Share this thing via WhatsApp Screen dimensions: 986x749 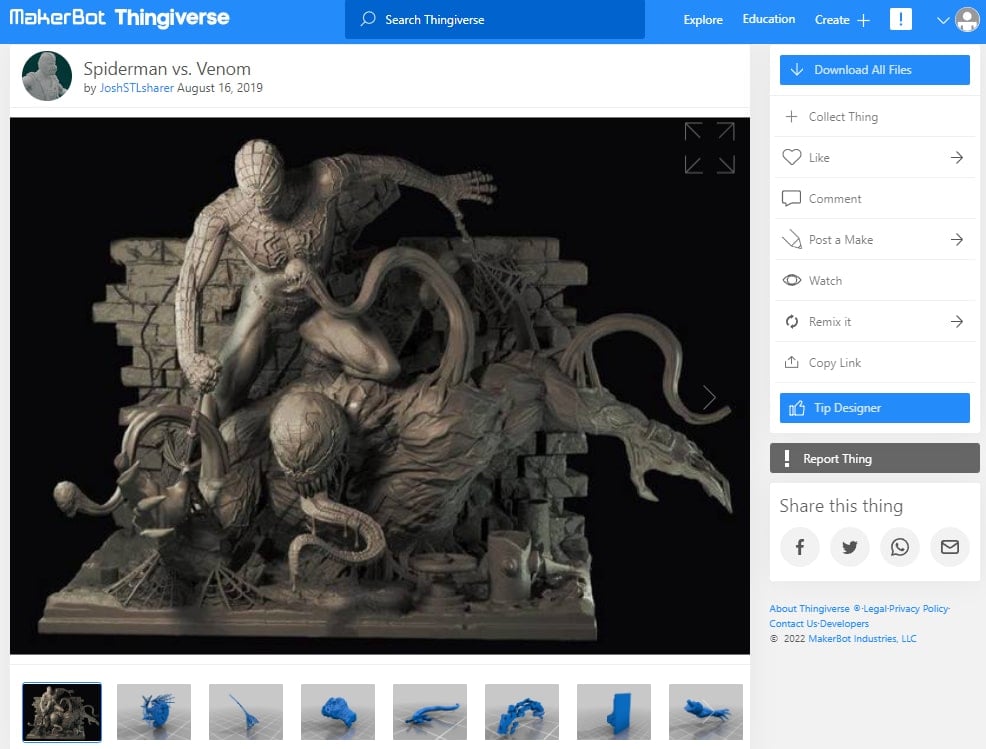pyautogui.click(x=900, y=547)
